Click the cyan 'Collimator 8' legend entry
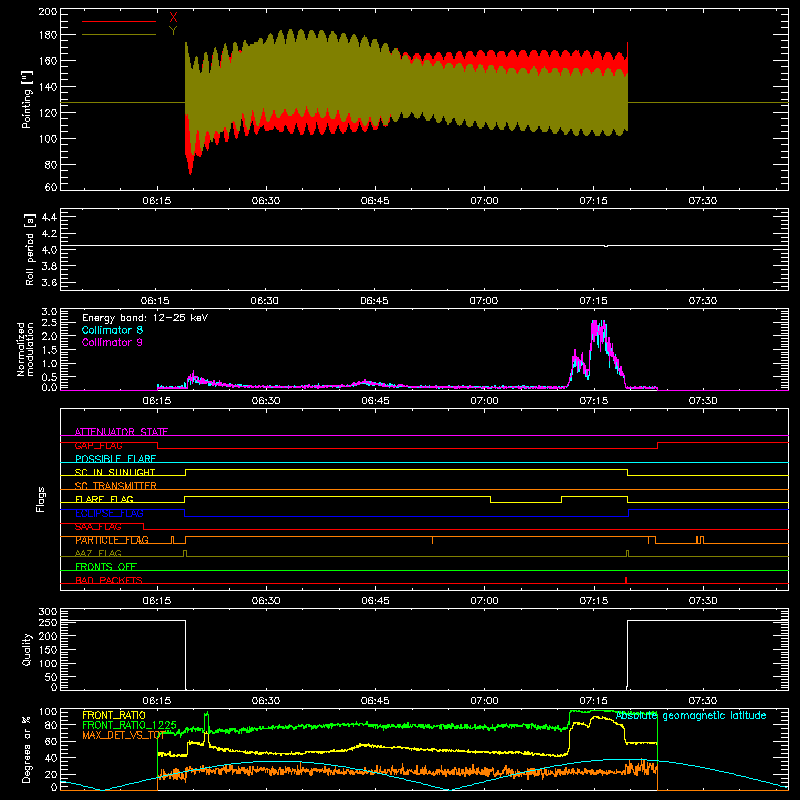Viewport: 800px width, 800px height. coord(112,330)
